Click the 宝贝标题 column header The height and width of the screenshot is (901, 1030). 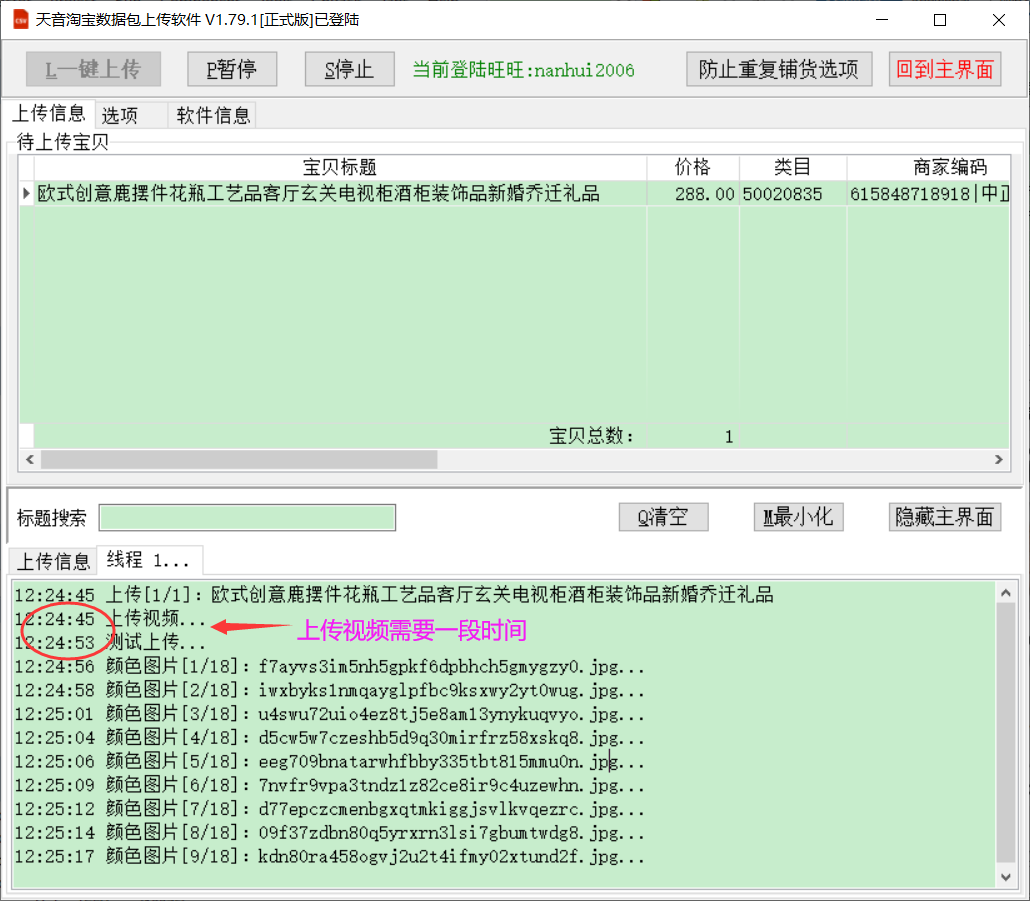pos(339,167)
